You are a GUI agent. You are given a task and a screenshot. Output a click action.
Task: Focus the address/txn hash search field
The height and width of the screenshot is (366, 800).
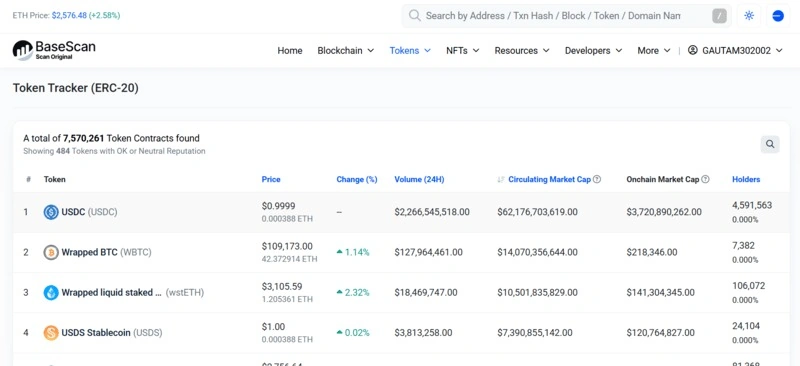553,16
